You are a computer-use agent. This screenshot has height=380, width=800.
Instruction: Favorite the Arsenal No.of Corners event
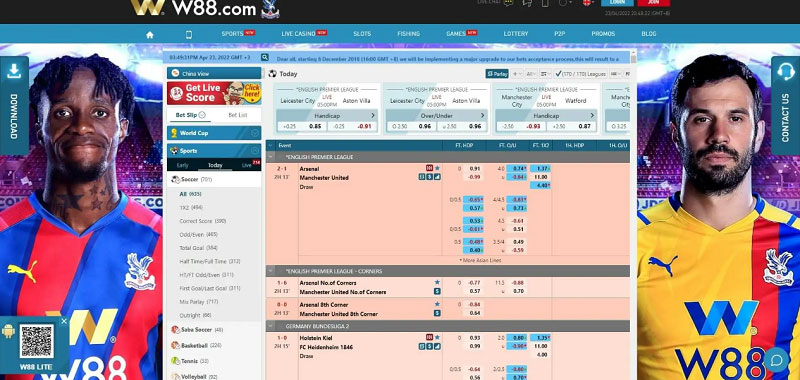pyautogui.click(x=437, y=282)
